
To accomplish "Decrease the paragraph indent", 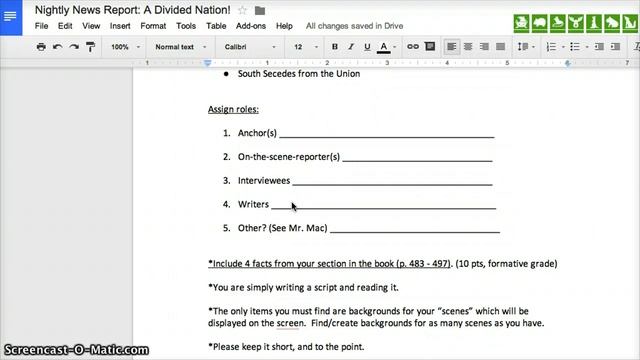I will pyautogui.click(x=599, y=47).
